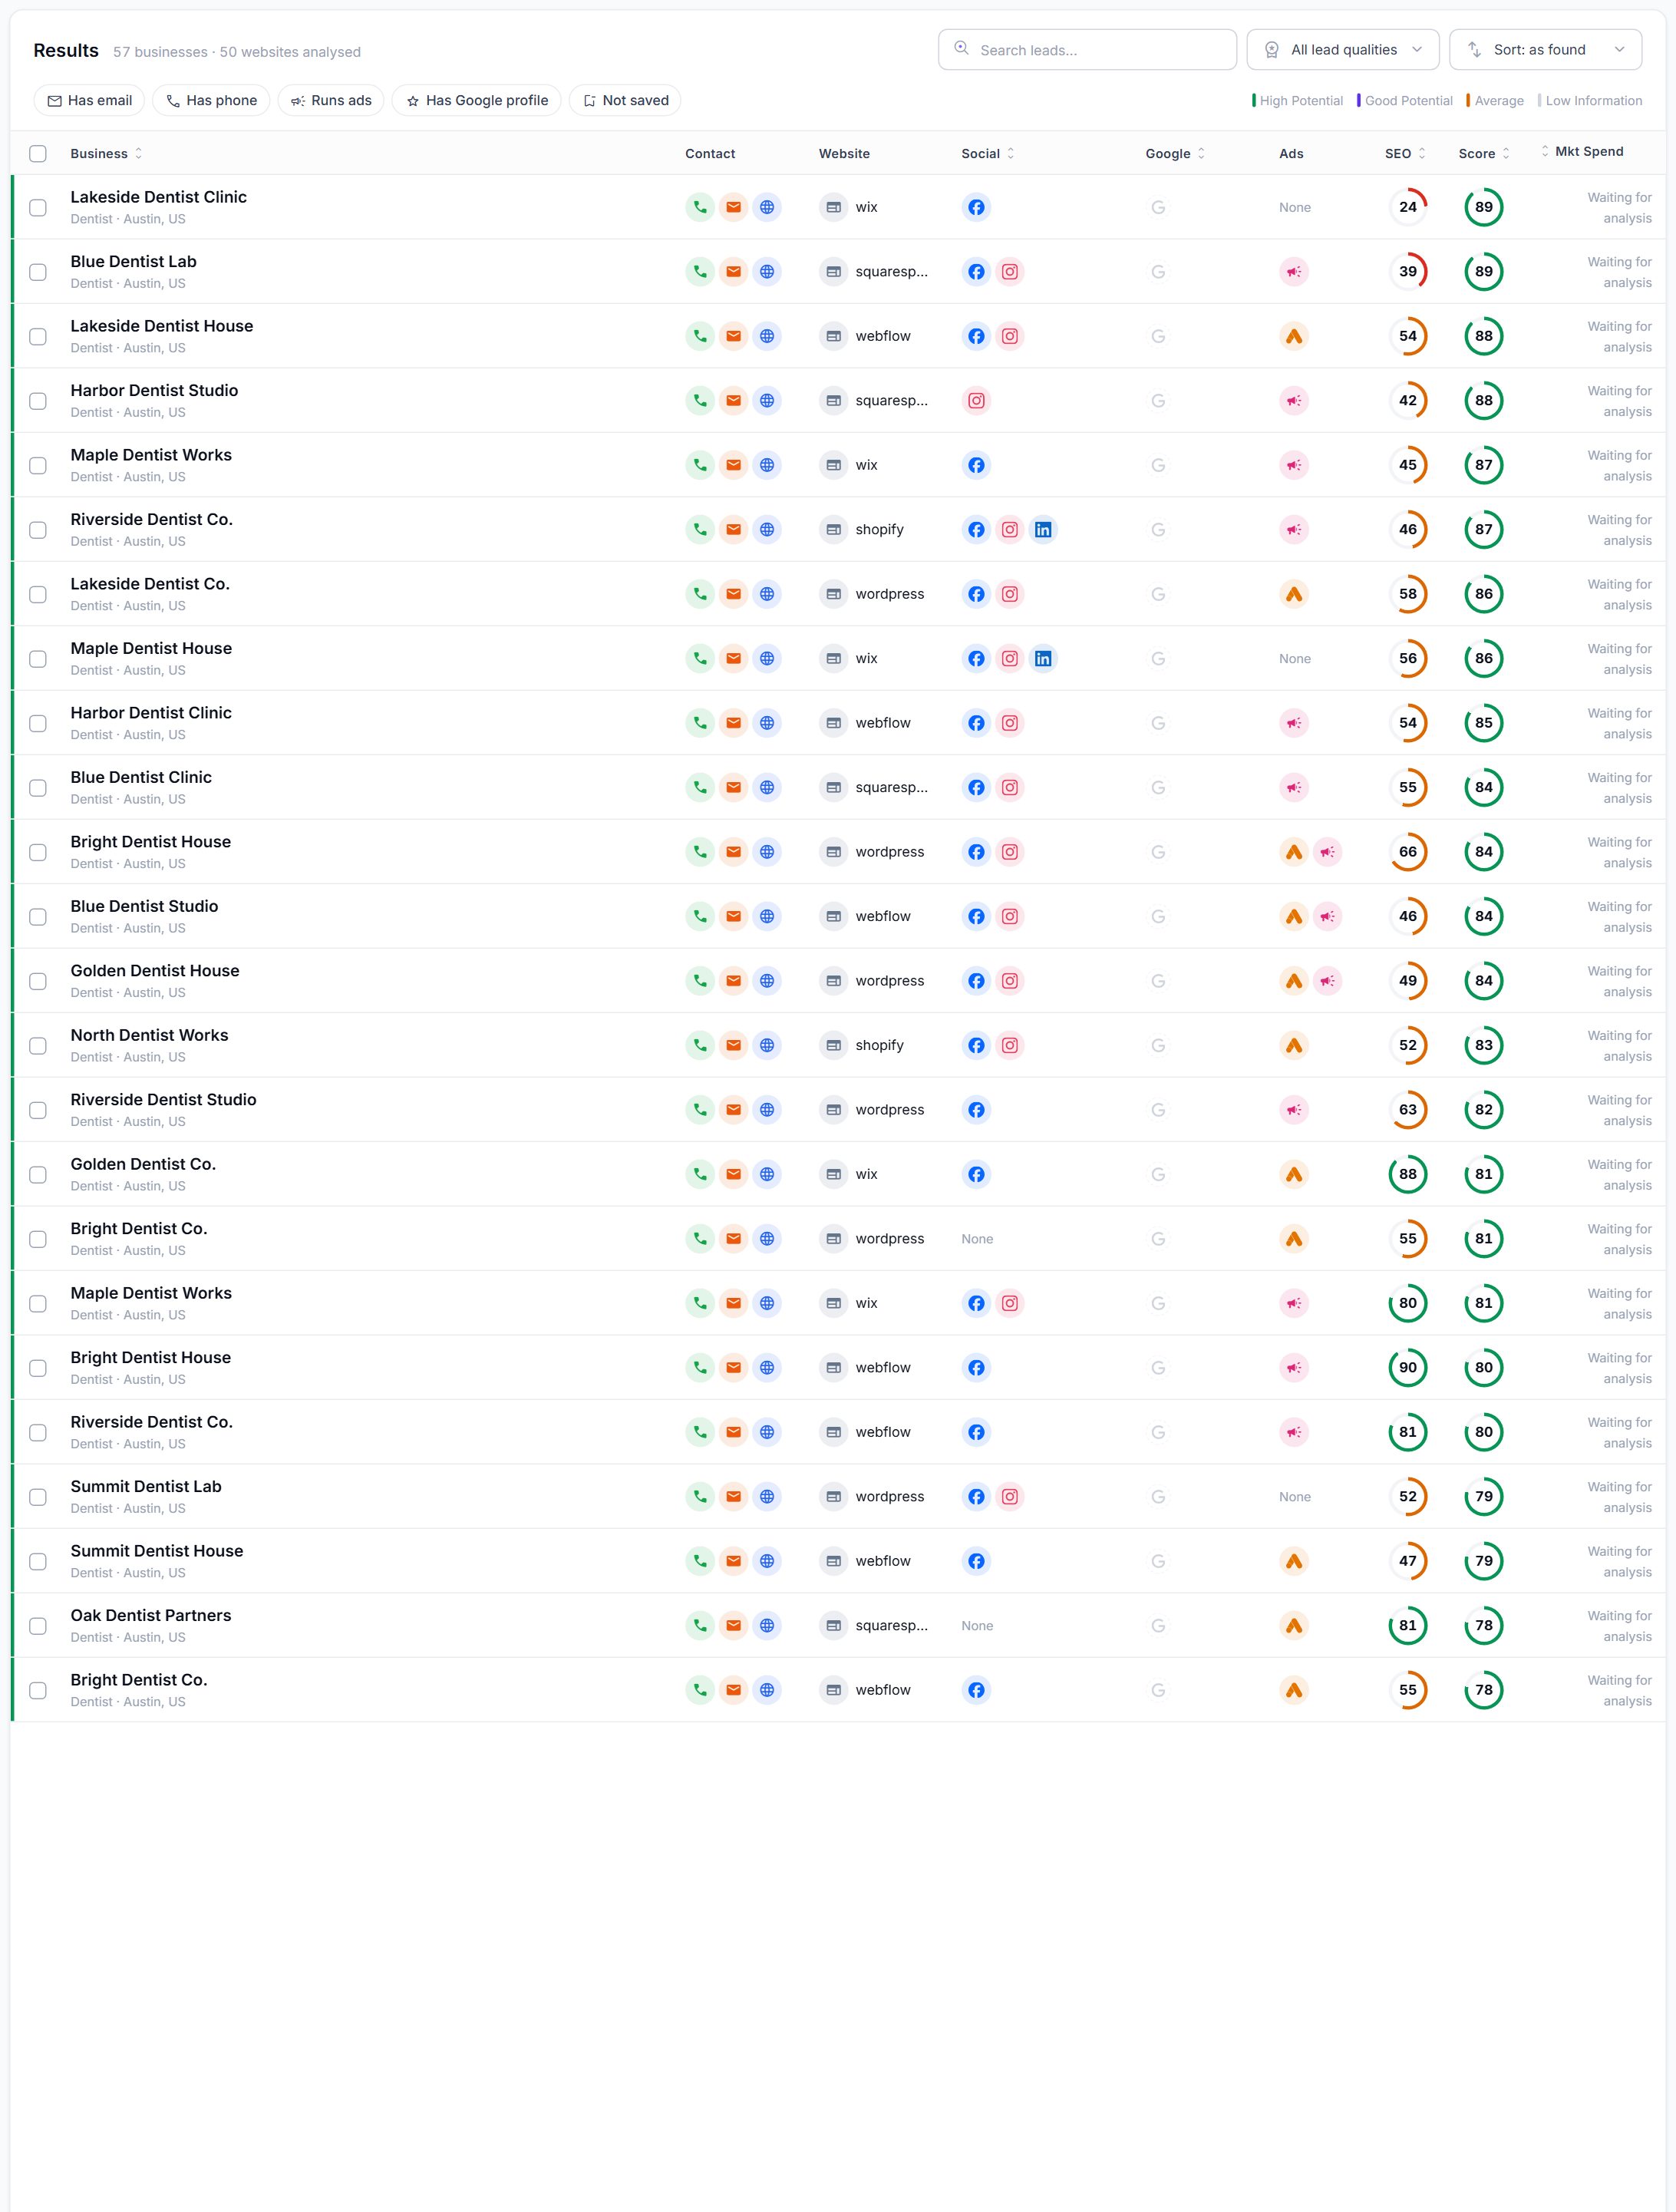
Task: Open Facebook icon for Maple Dentist House
Action: click(x=976, y=659)
